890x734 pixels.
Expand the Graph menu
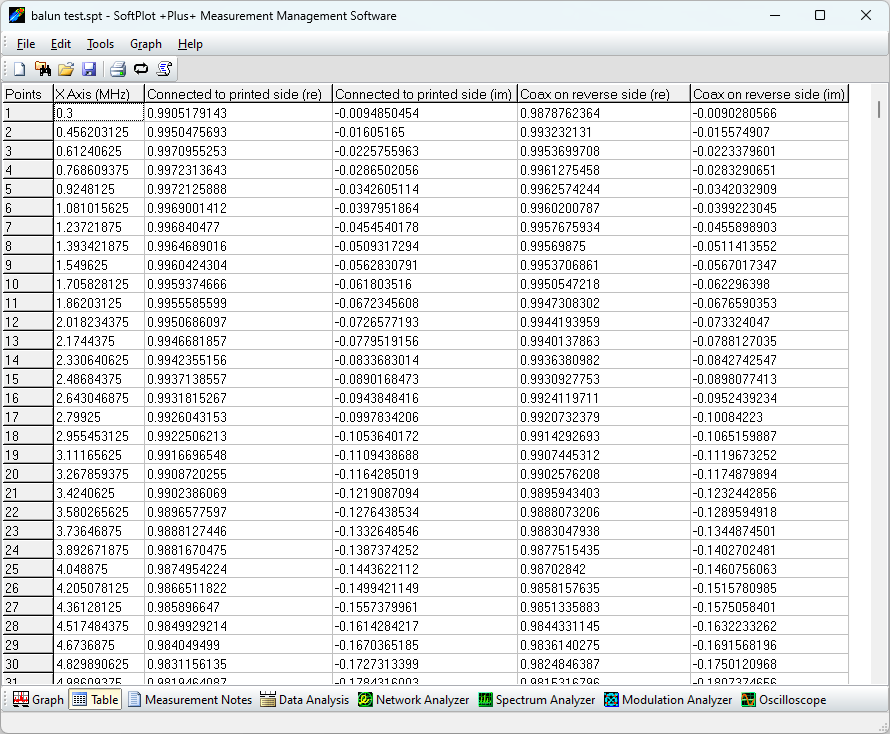pos(146,44)
